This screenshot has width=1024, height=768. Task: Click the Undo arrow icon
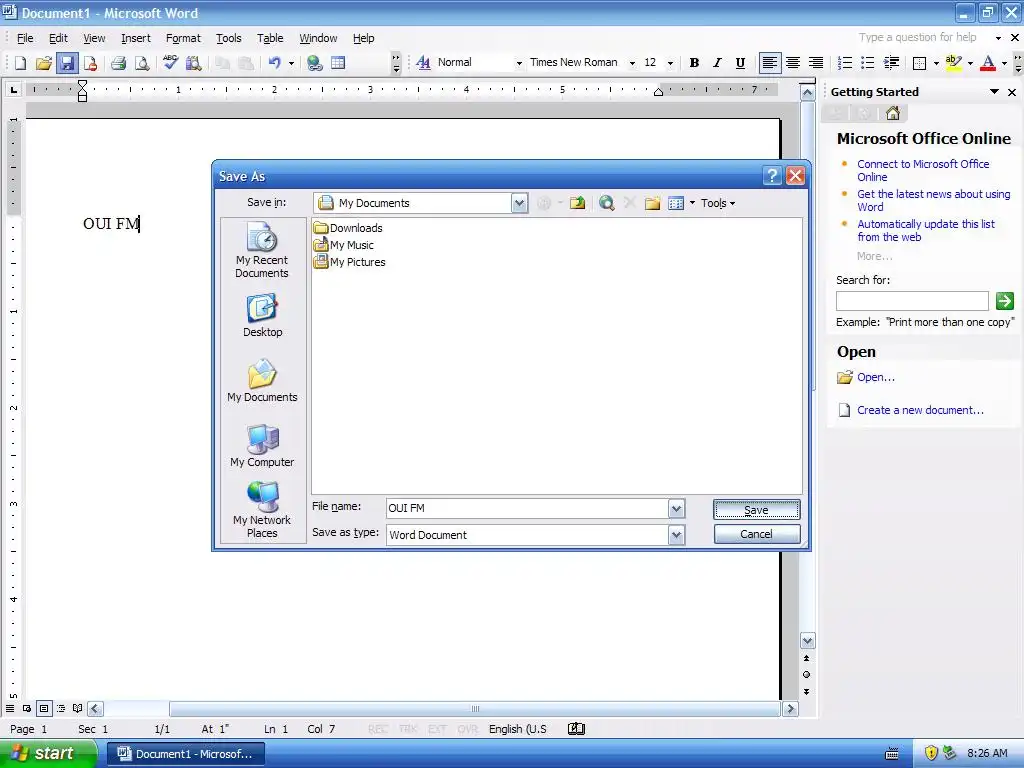pos(275,63)
